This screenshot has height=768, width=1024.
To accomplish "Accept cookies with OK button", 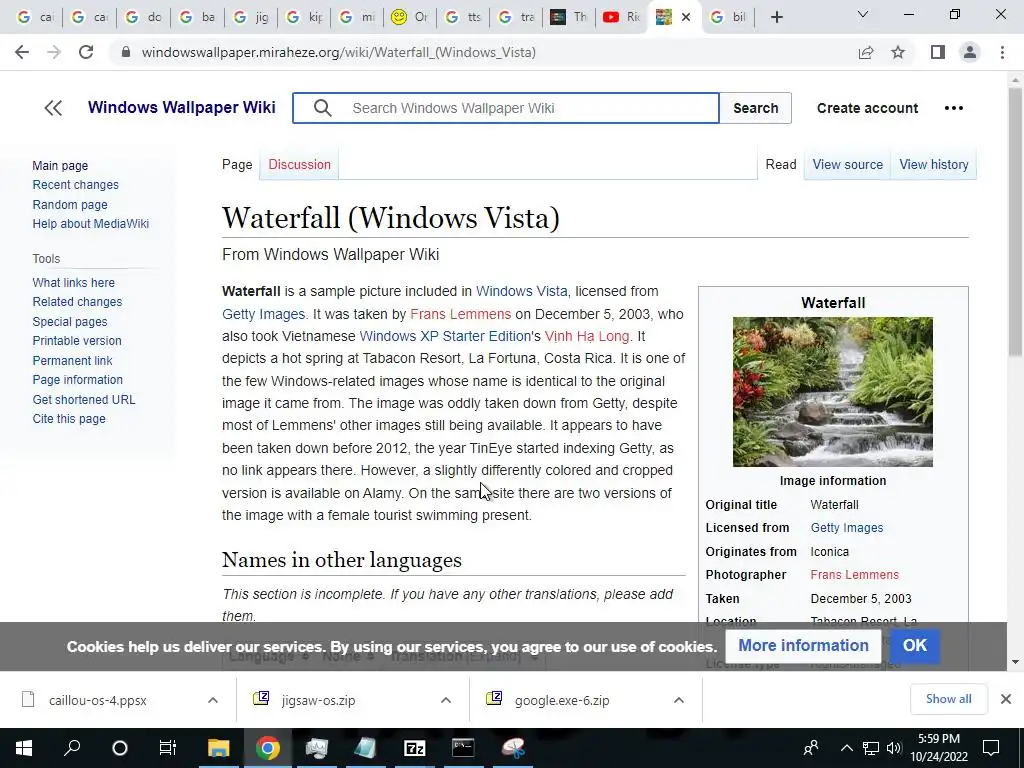I will pyautogui.click(x=914, y=645).
